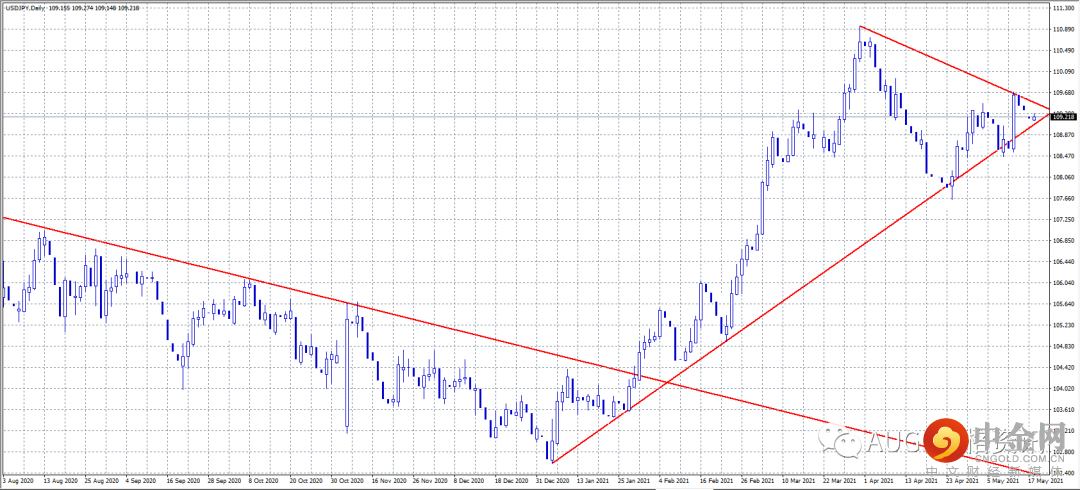The width and height of the screenshot is (1080, 490).
Task: Click the 107.250 price axis label
Action: 1065,220
